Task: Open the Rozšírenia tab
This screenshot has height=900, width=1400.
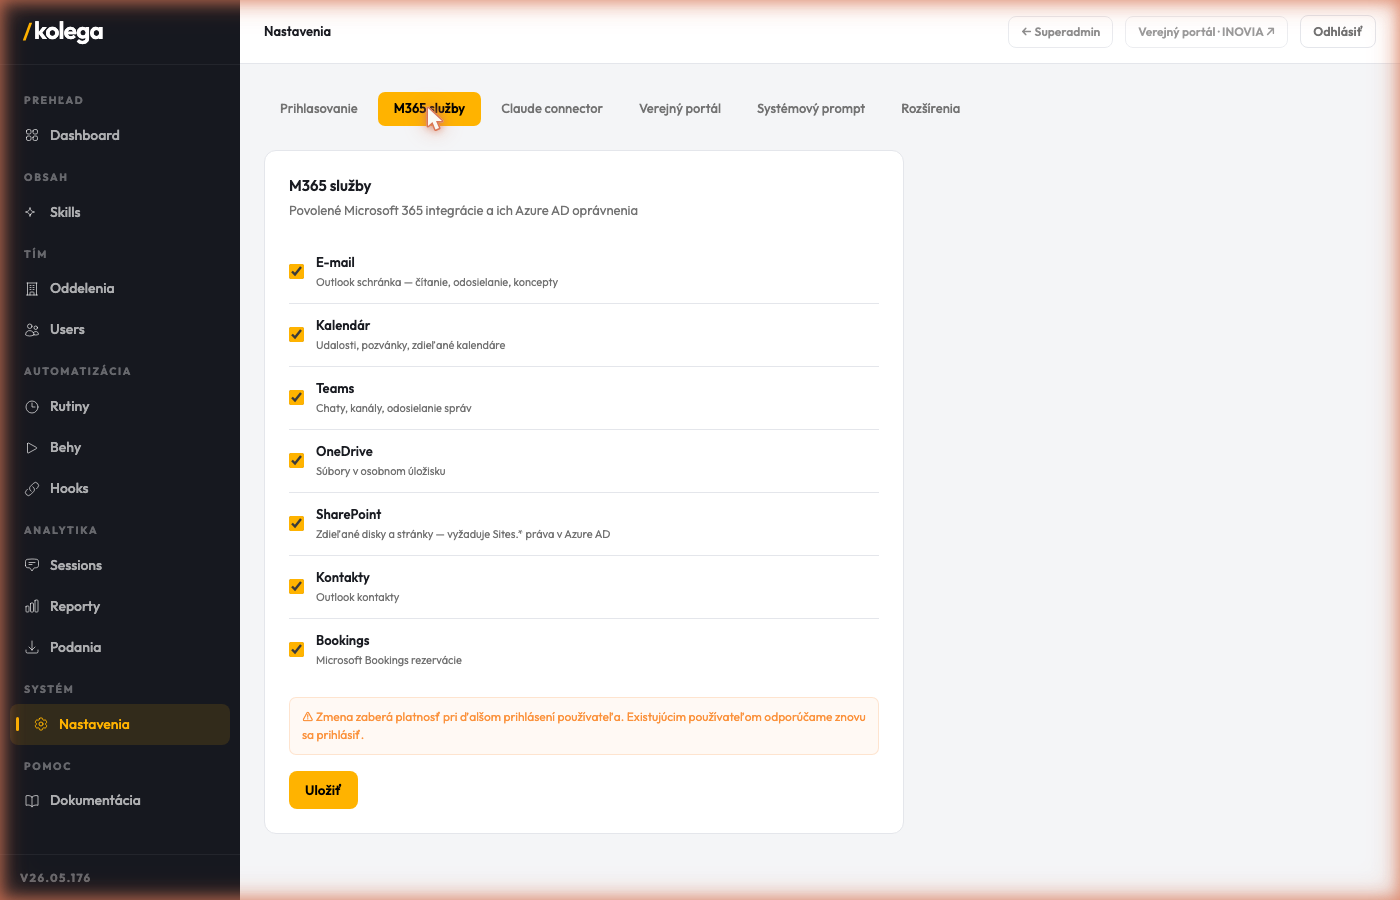Action: (930, 109)
